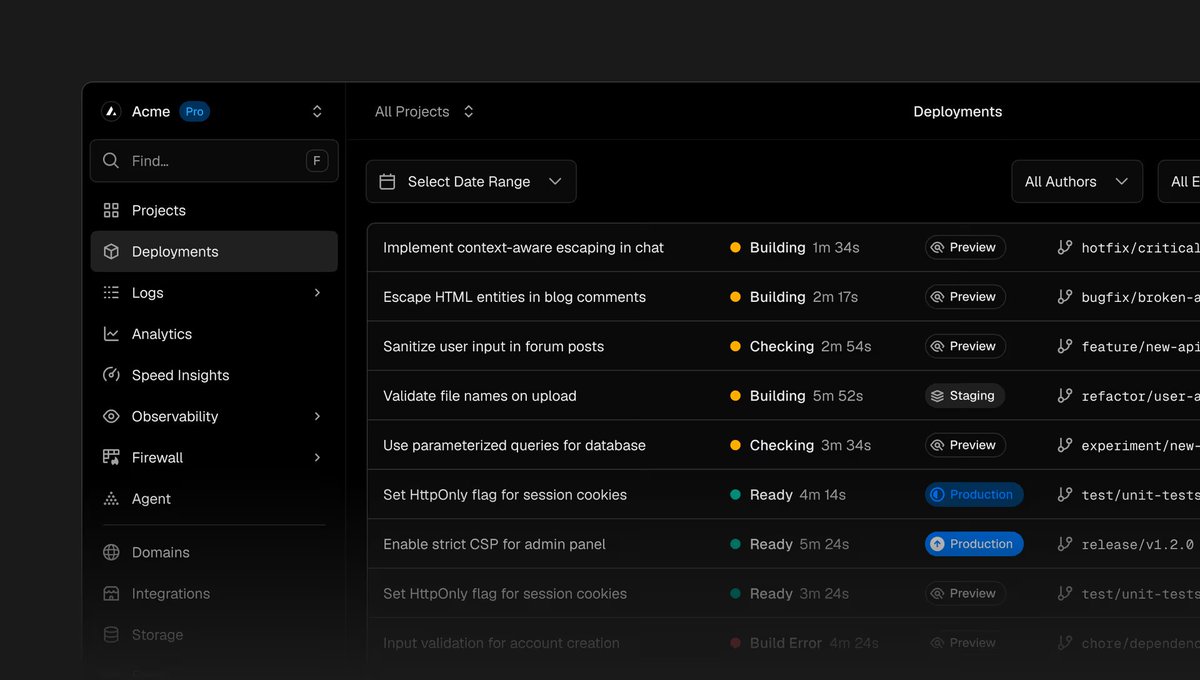Viewport: 1200px width, 680px height.
Task: Open Storage in the sidebar
Action: 214,635
